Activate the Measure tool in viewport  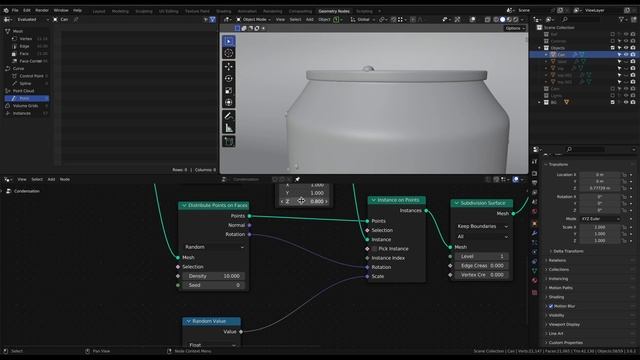(x=229, y=128)
